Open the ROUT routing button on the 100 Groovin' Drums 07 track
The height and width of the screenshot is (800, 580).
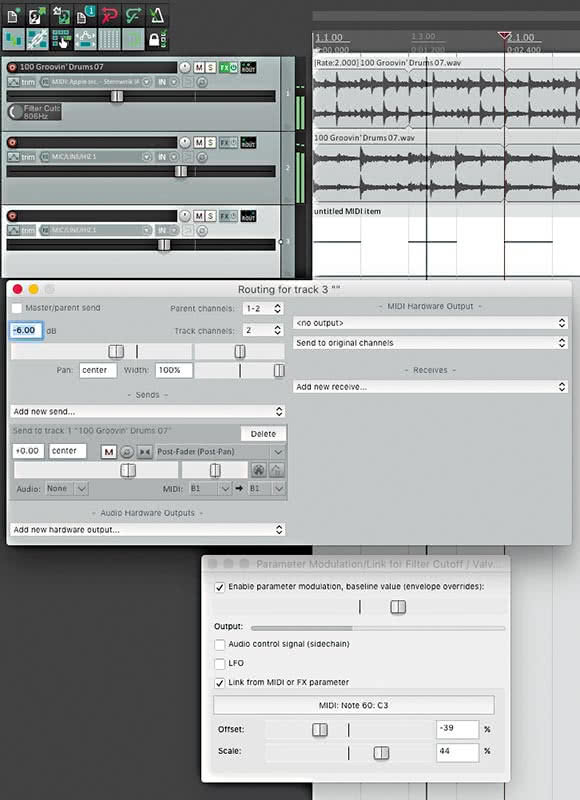point(248,68)
